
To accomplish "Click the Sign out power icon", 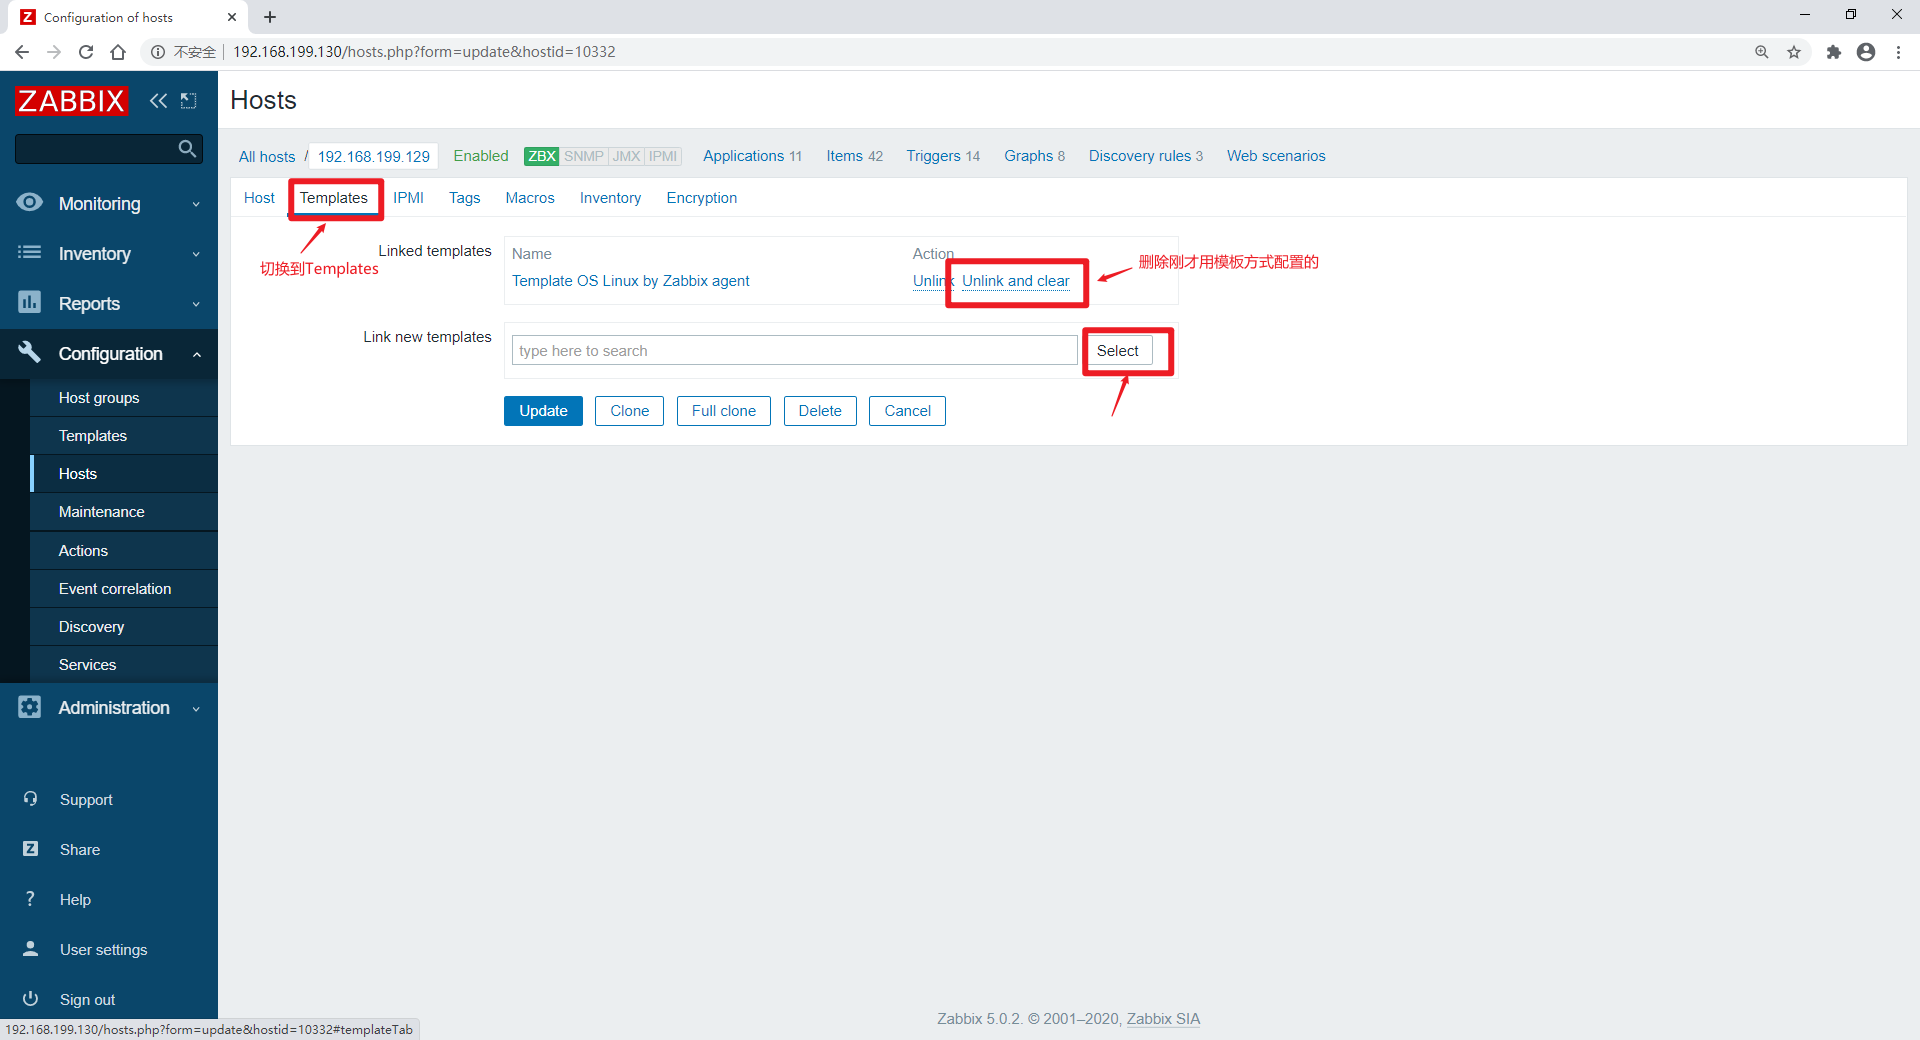I will click(30, 999).
